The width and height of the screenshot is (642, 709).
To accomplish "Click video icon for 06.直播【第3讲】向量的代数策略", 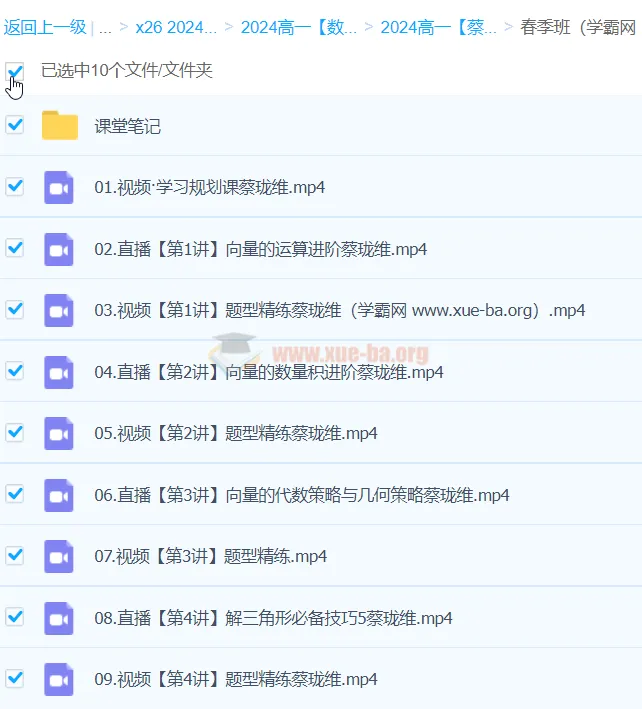I will (59, 495).
